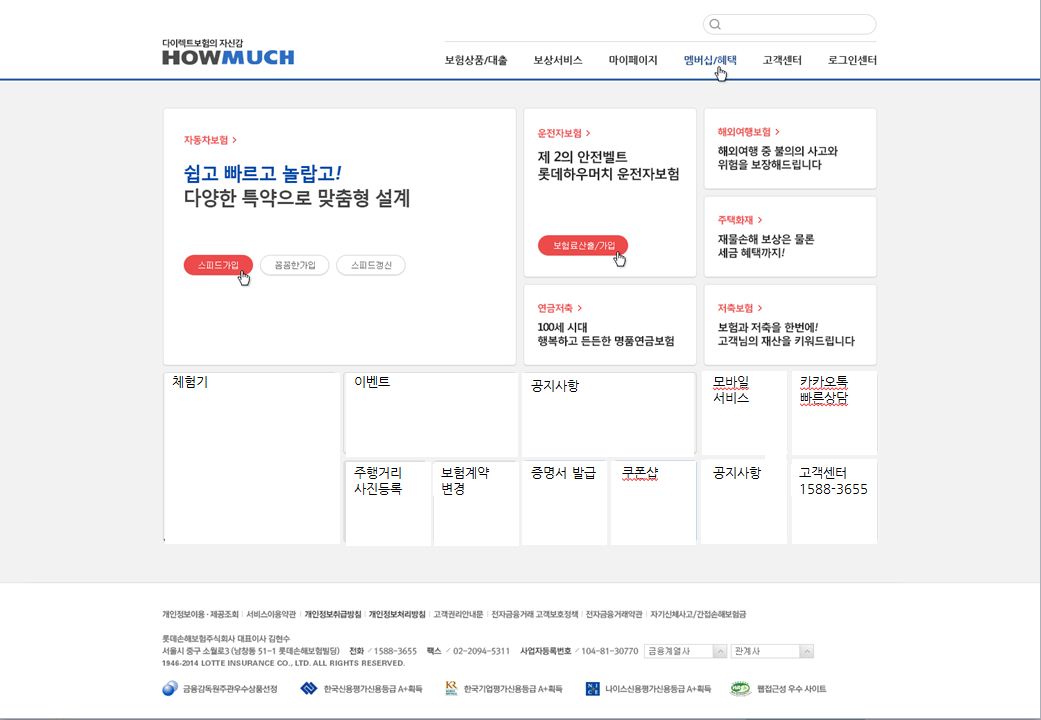Click "해외여행 중 불의의 사고와" description text
1041x720 pixels.
point(777,151)
